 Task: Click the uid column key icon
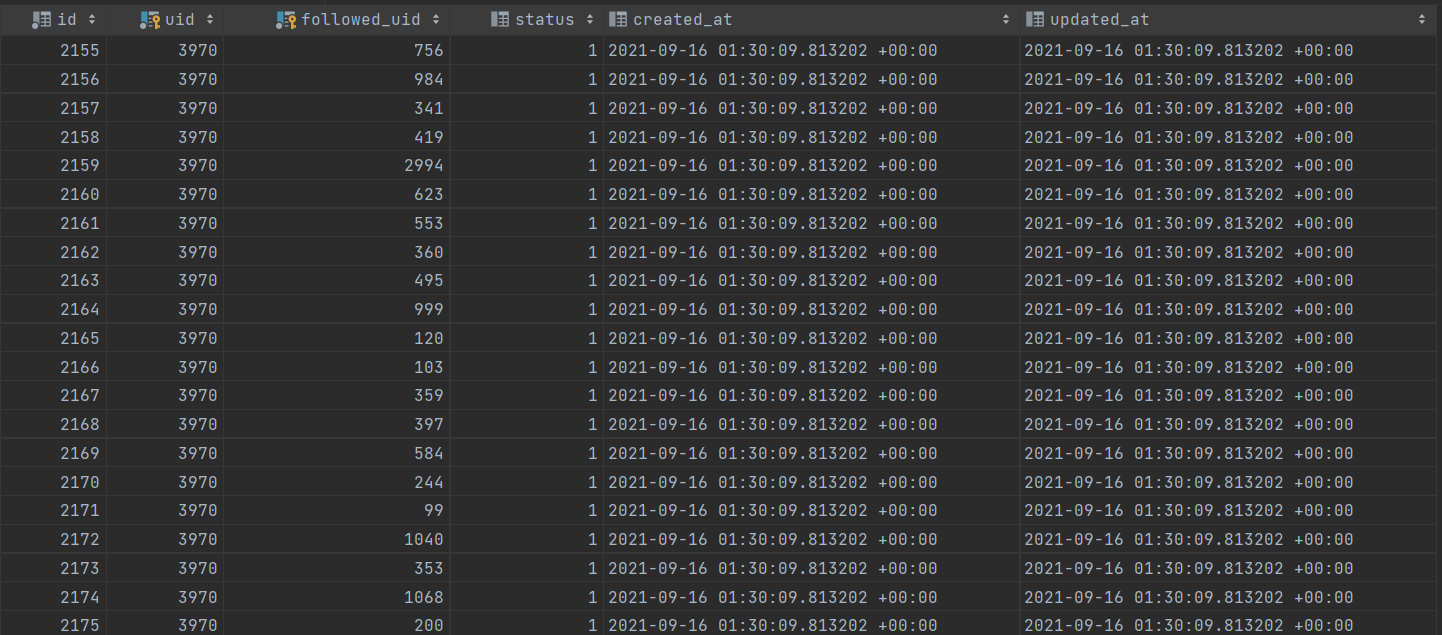pos(150,19)
